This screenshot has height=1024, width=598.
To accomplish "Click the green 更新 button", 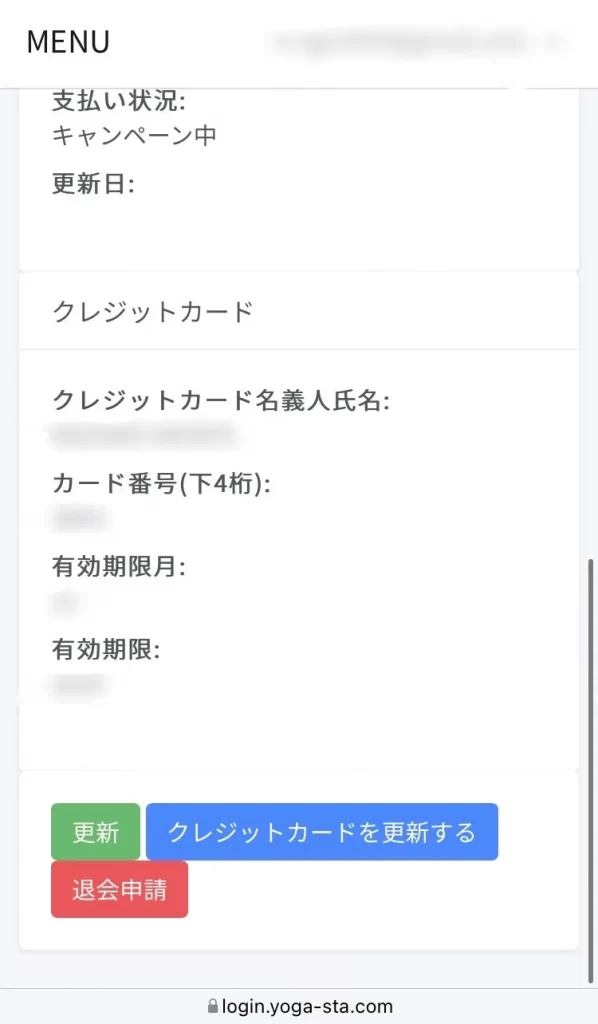I will click(95, 831).
